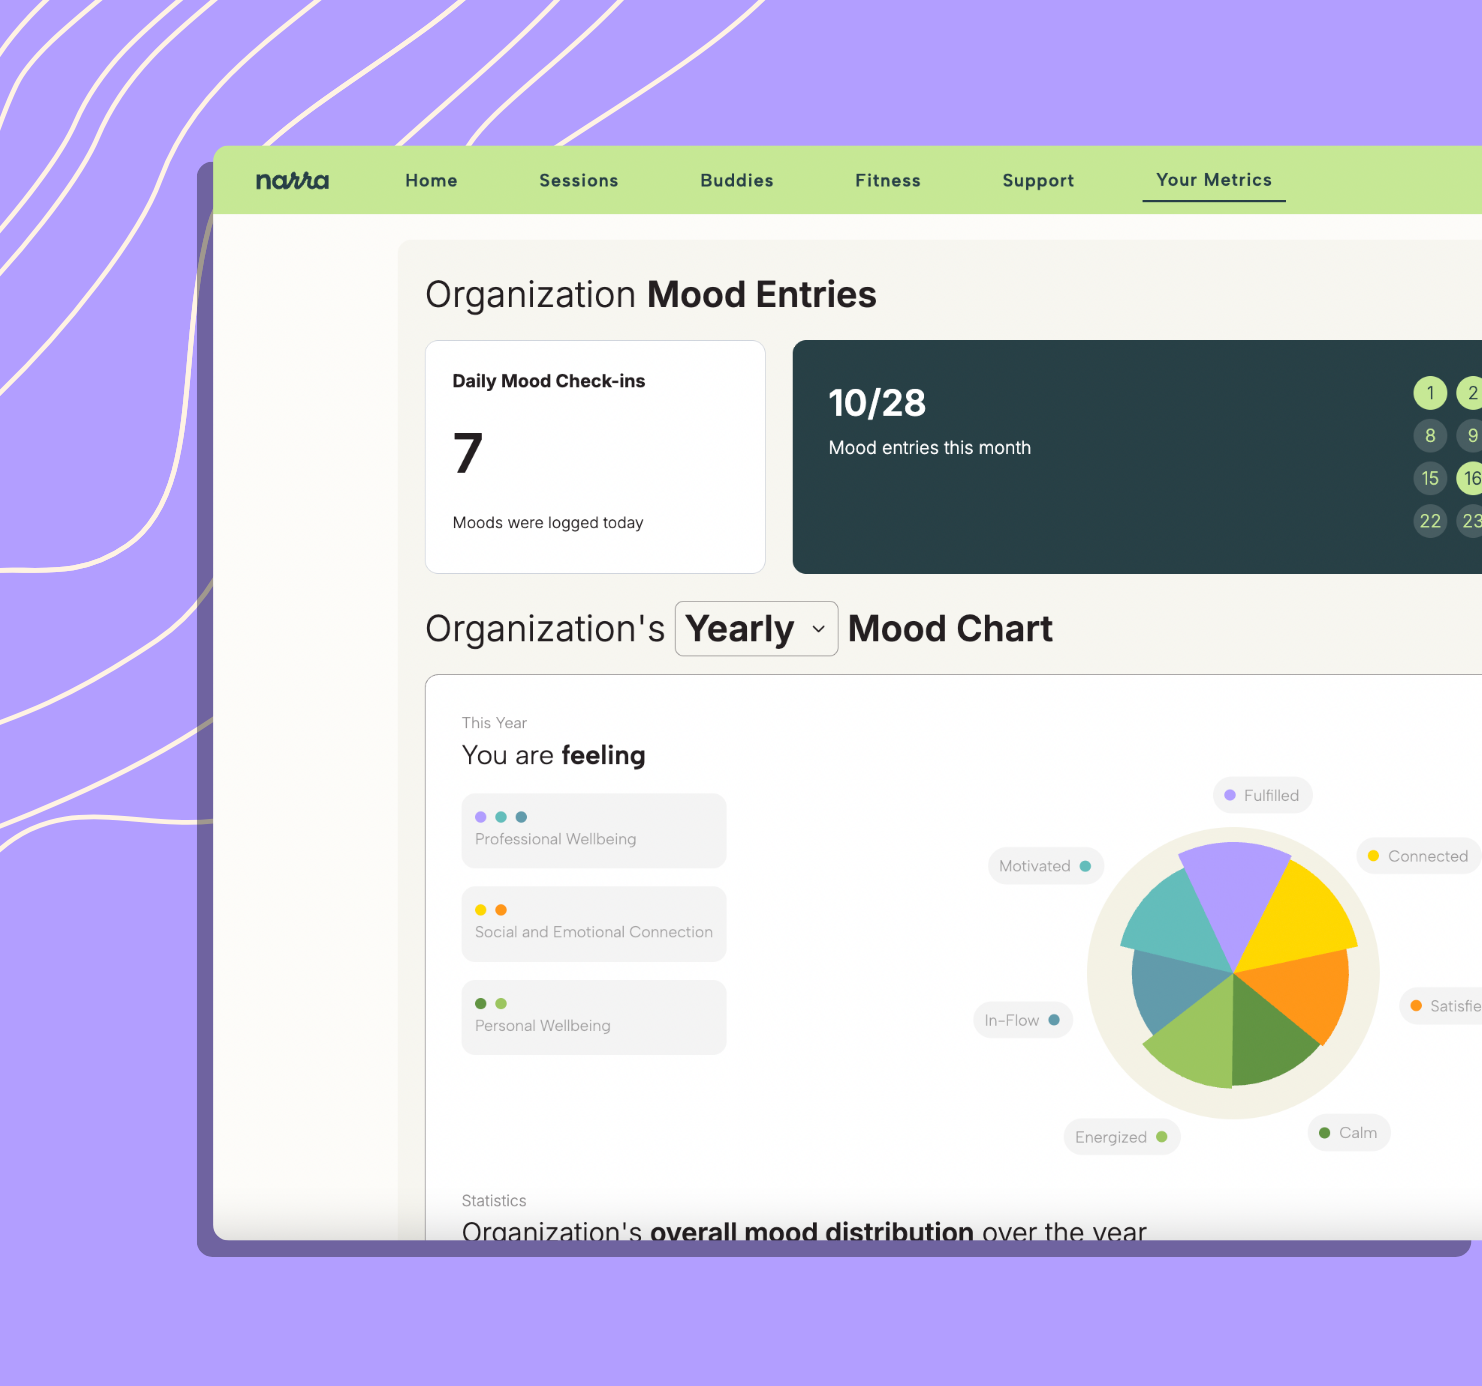
Task: Open the Buddies page
Action: click(736, 181)
